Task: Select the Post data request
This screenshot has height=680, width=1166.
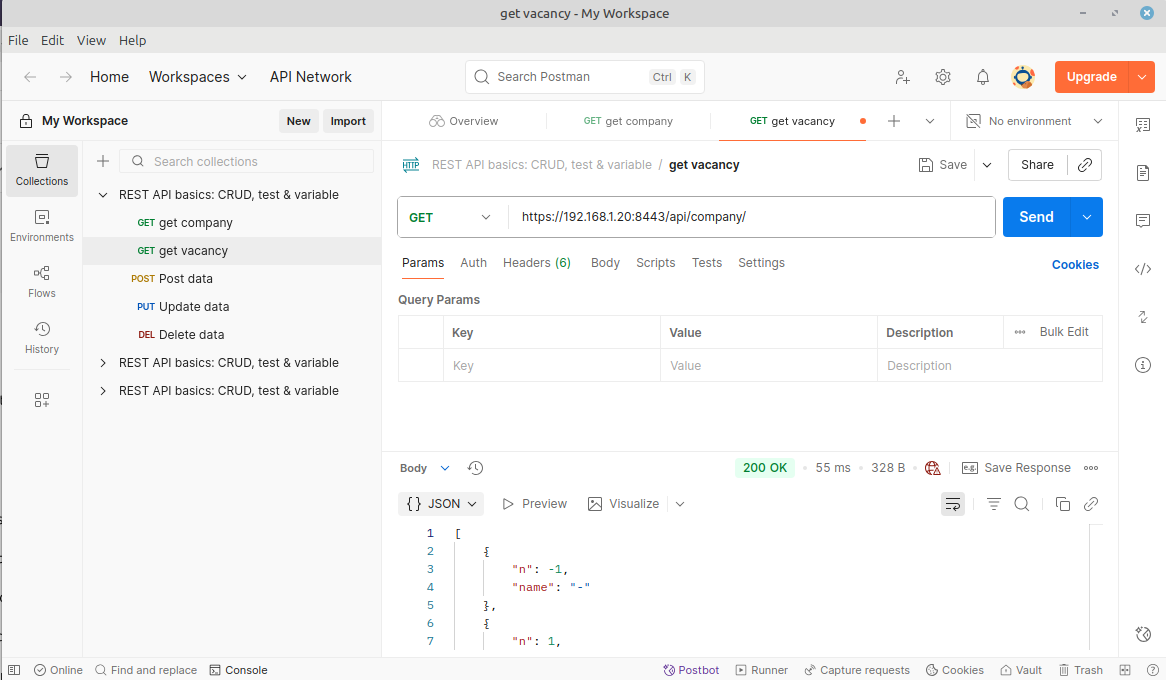Action: 185,279
